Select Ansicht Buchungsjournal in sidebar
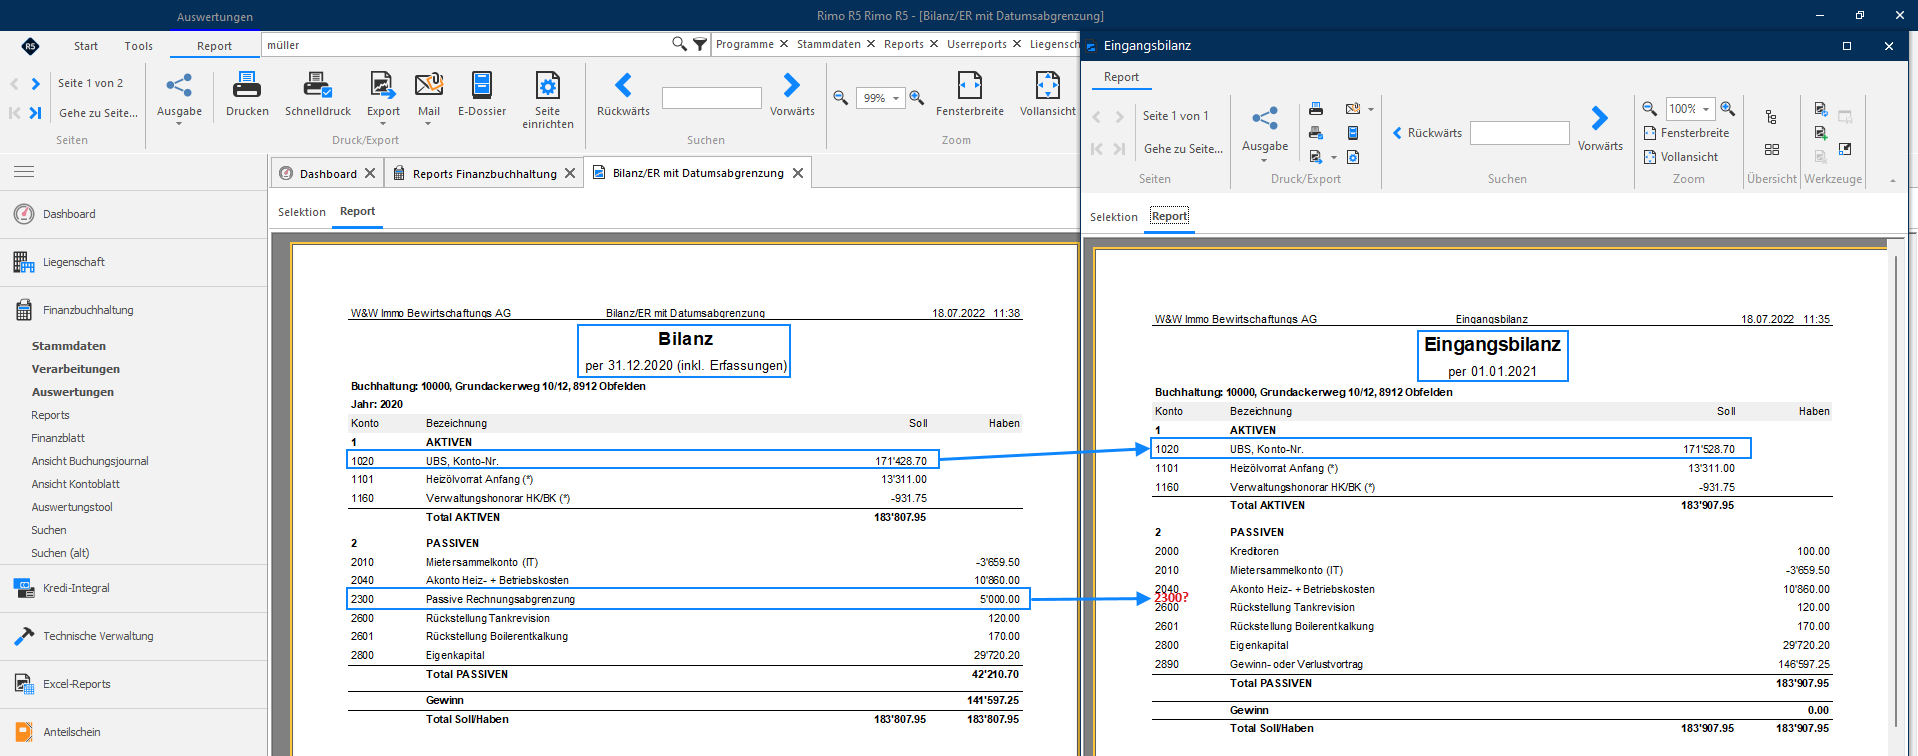The image size is (1918, 756). tap(90, 461)
